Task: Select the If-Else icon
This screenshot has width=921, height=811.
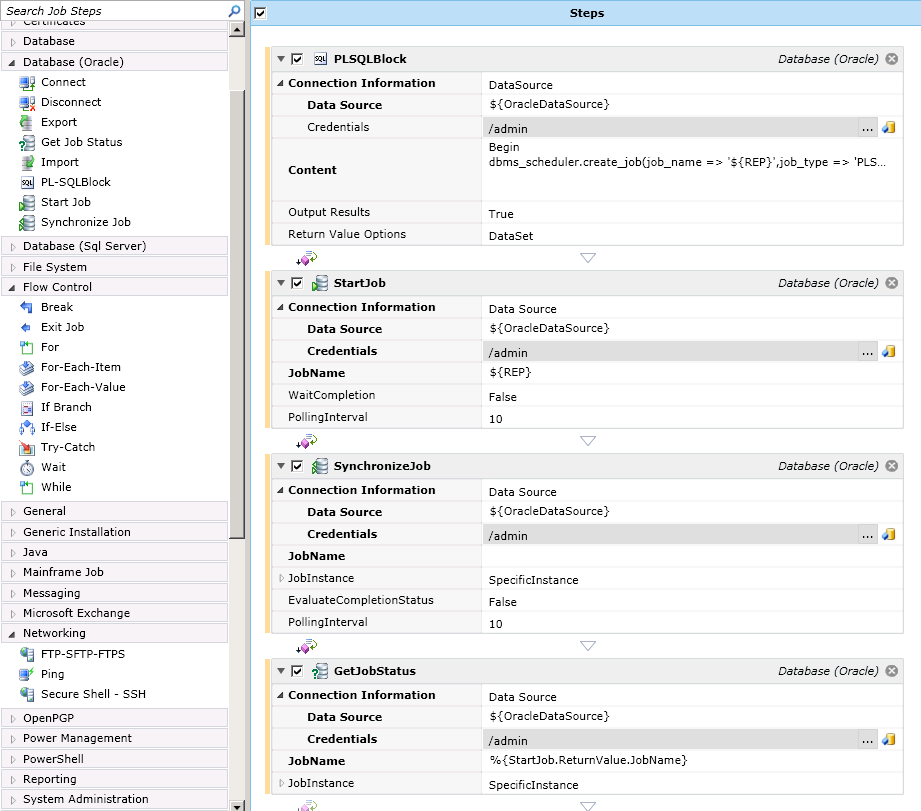Action: click(x=27, y=428)
